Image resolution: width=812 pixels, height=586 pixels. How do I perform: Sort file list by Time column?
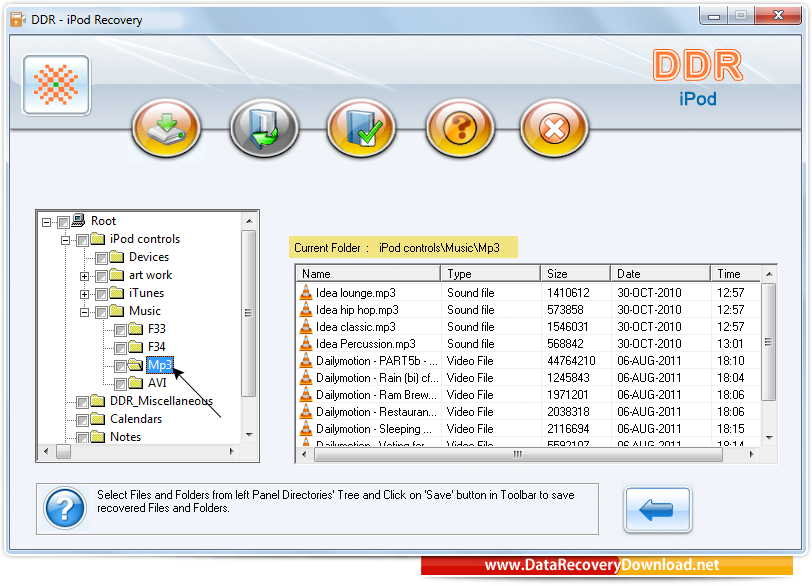pyautogui.click(x=735, y=274)
